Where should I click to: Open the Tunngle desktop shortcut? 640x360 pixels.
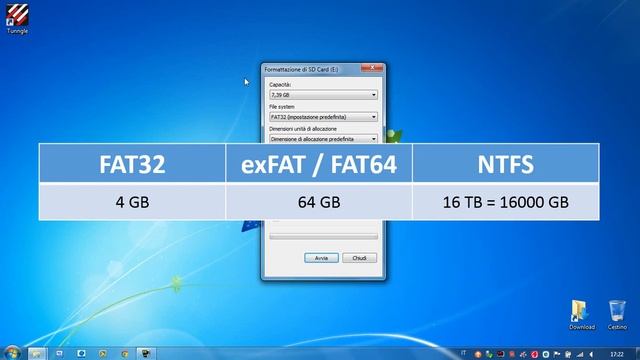coord(17,19)
